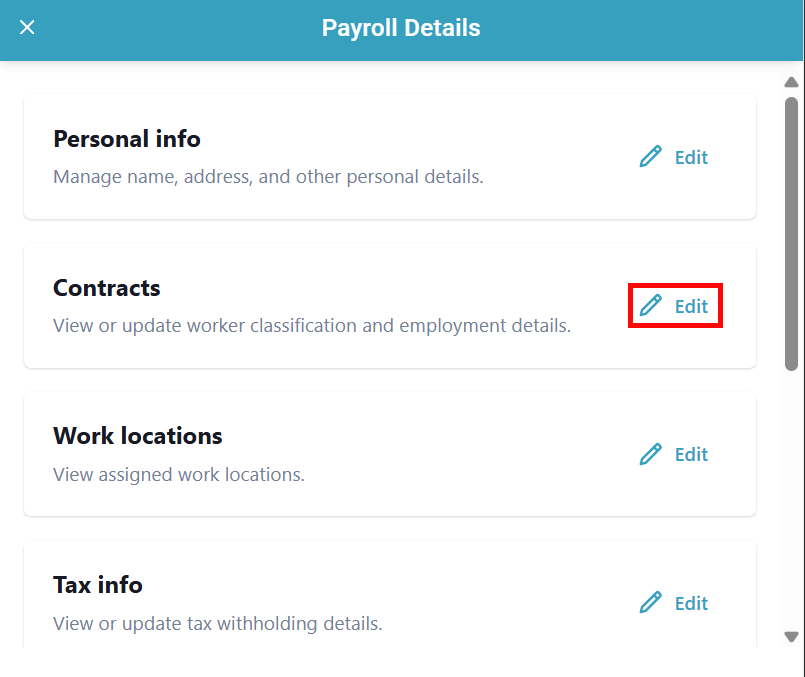
Task: Click the pencil icon for Tax info
Action: [651, 603]
